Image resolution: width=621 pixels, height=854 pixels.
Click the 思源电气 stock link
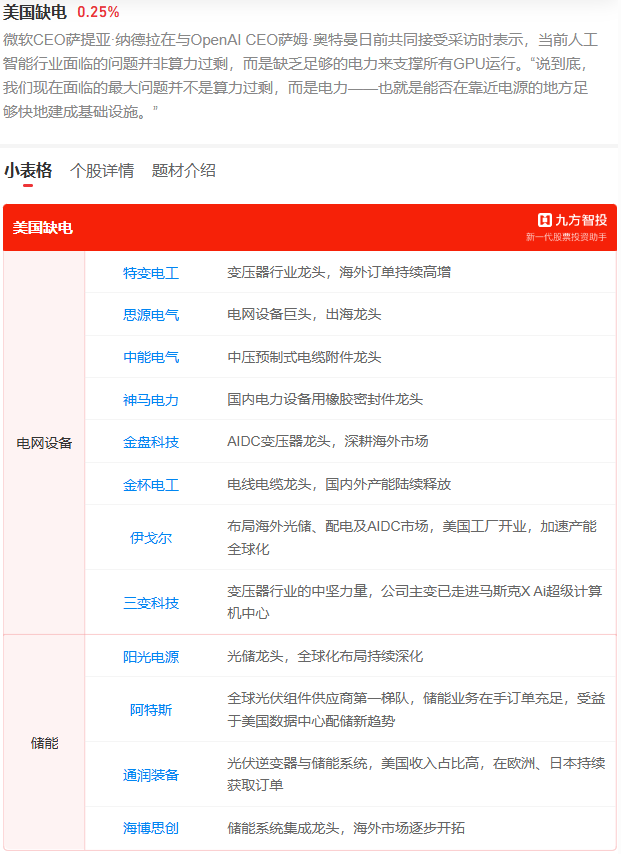(151, 315)
